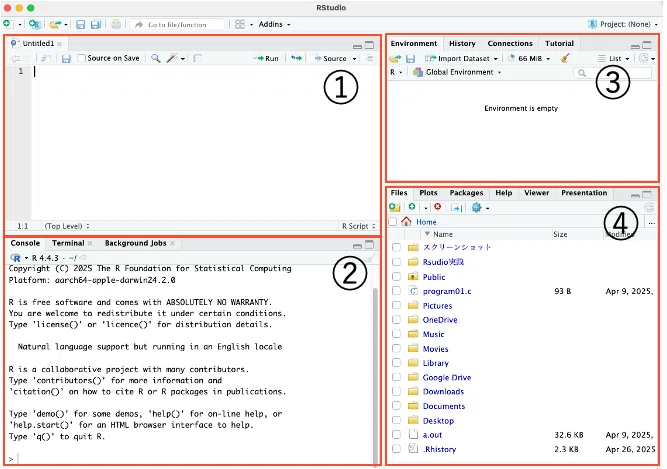The width and height of the screenshot is (667, 469).
Task: Close the Untitled1 editor tab
Action: click(60, 44)
